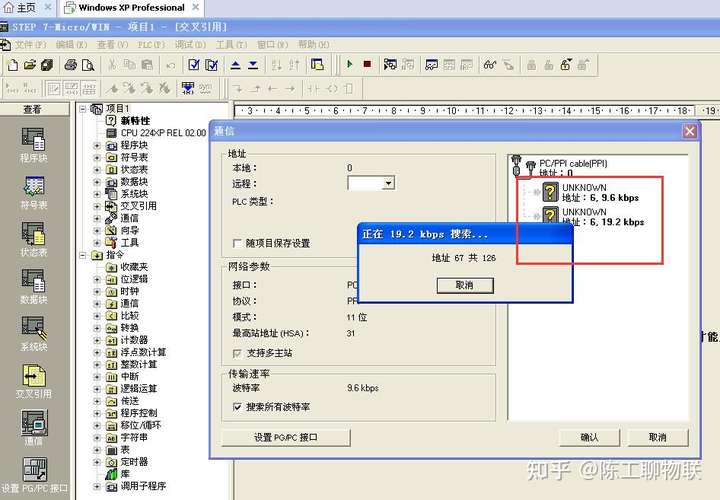
Task: Click the Open project folder icon
Action: pyautogui.click(x=30, y=65)
